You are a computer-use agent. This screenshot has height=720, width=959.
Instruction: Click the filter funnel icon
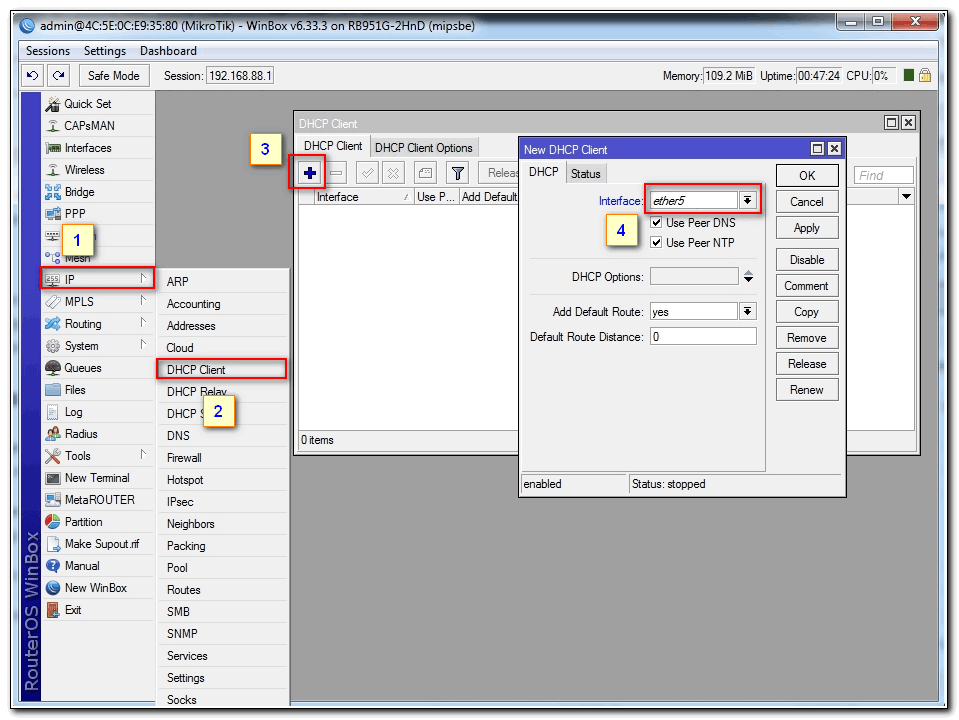coord(457,173)
